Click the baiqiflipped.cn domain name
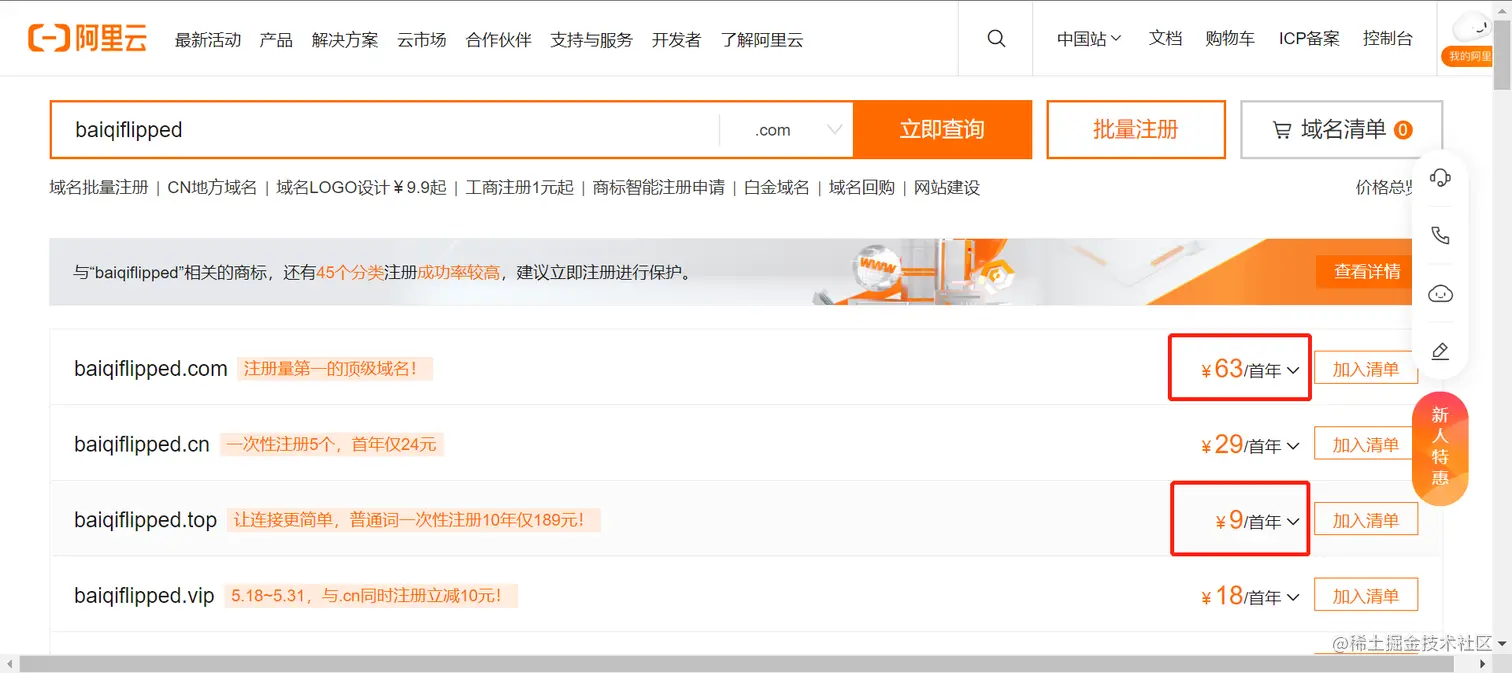The image size is (1512, 673). pos(142,445)
